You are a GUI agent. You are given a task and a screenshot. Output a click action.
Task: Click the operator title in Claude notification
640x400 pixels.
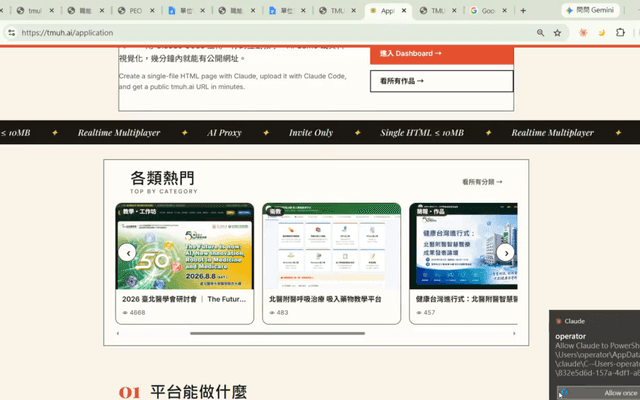(570, 336)
